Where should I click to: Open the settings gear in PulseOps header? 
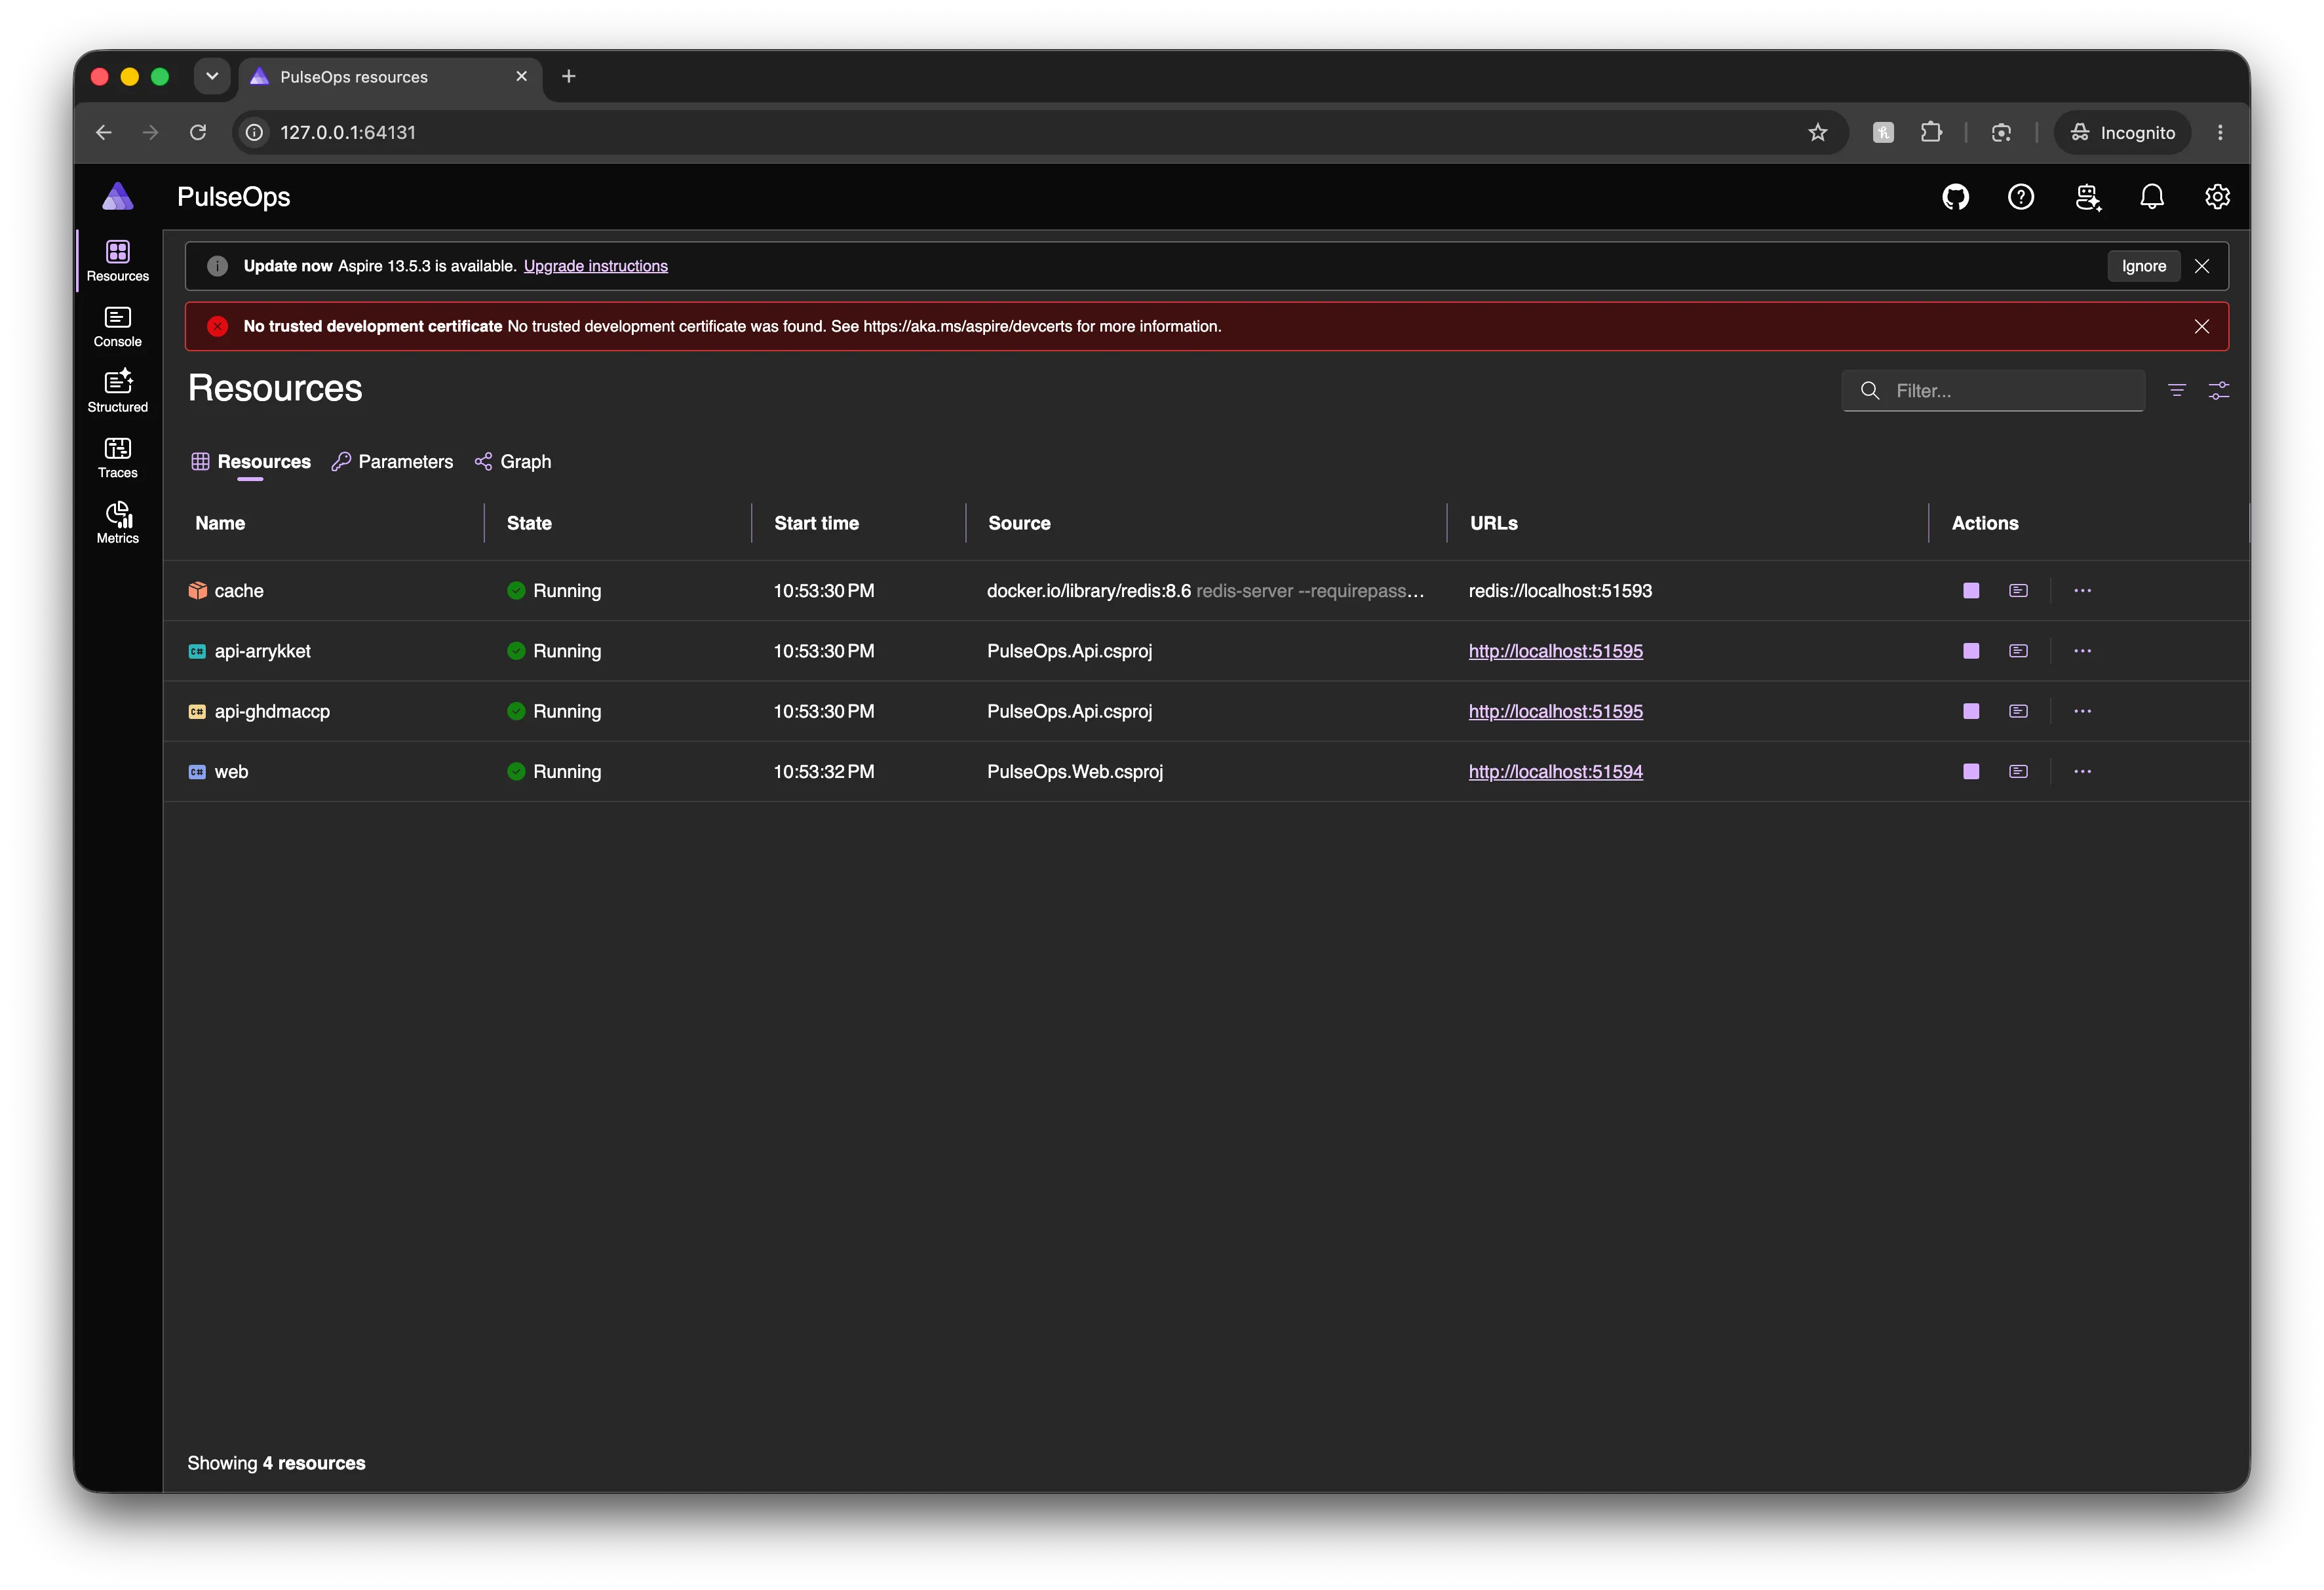pyautogui.click(x=2217, y=197)
